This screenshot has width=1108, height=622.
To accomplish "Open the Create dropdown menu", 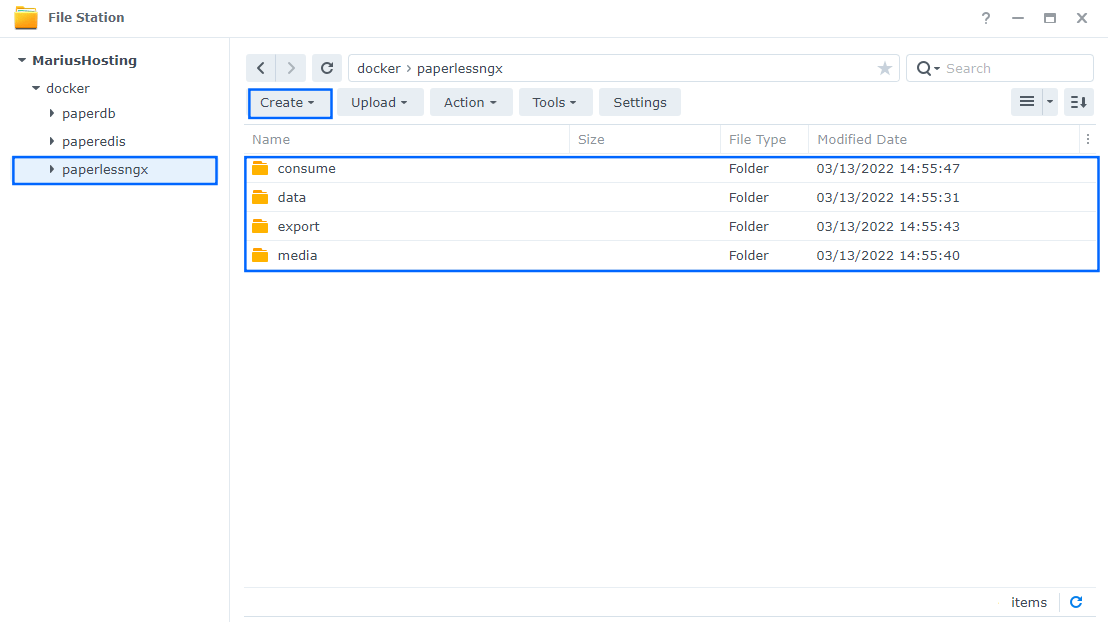I will point(289,101).
